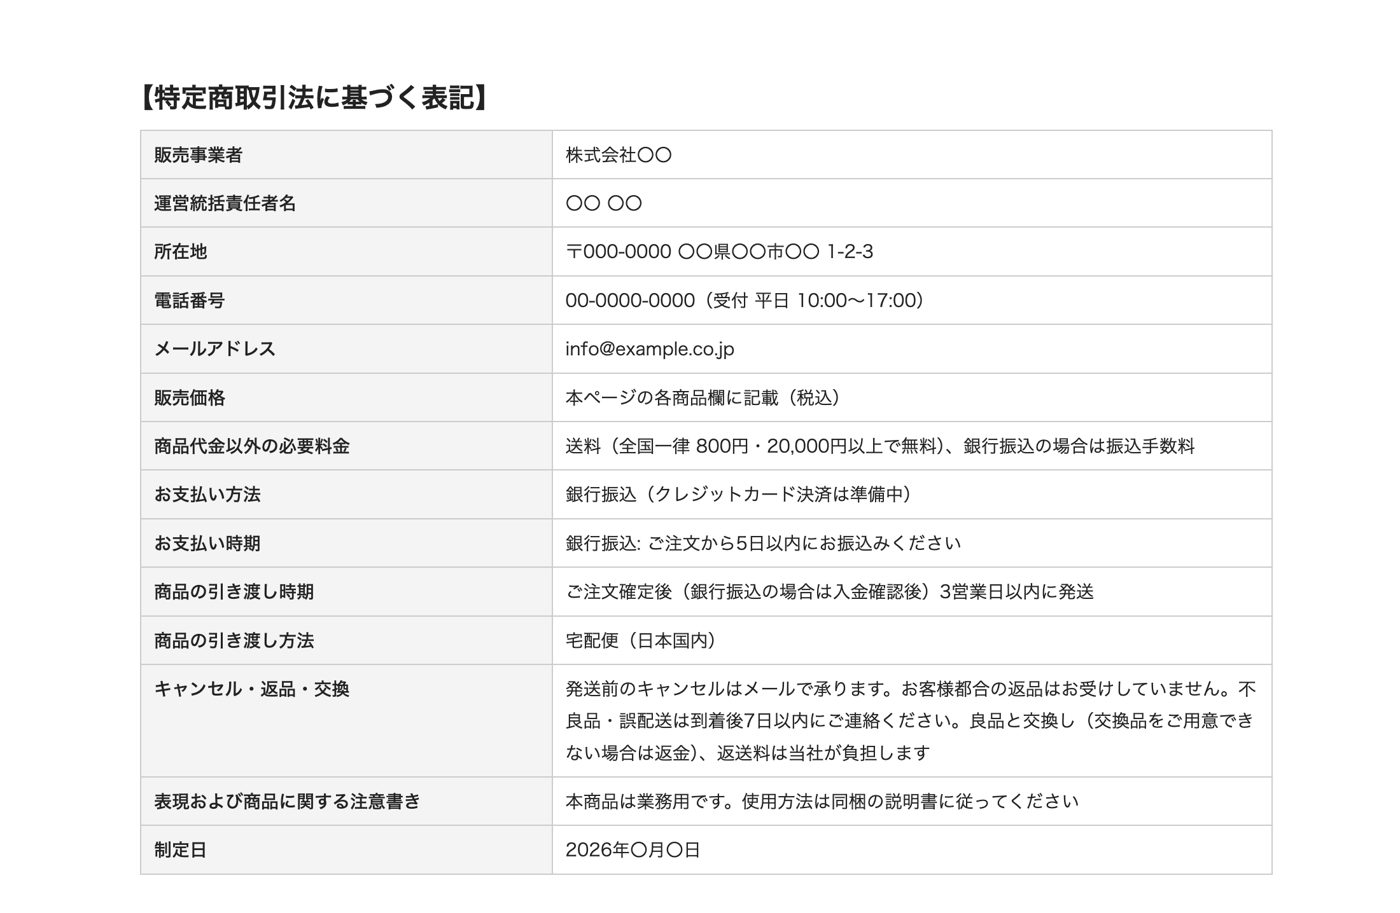
Task: Click the 商品の引き渡し時期 label
Action: pos(234,592)
